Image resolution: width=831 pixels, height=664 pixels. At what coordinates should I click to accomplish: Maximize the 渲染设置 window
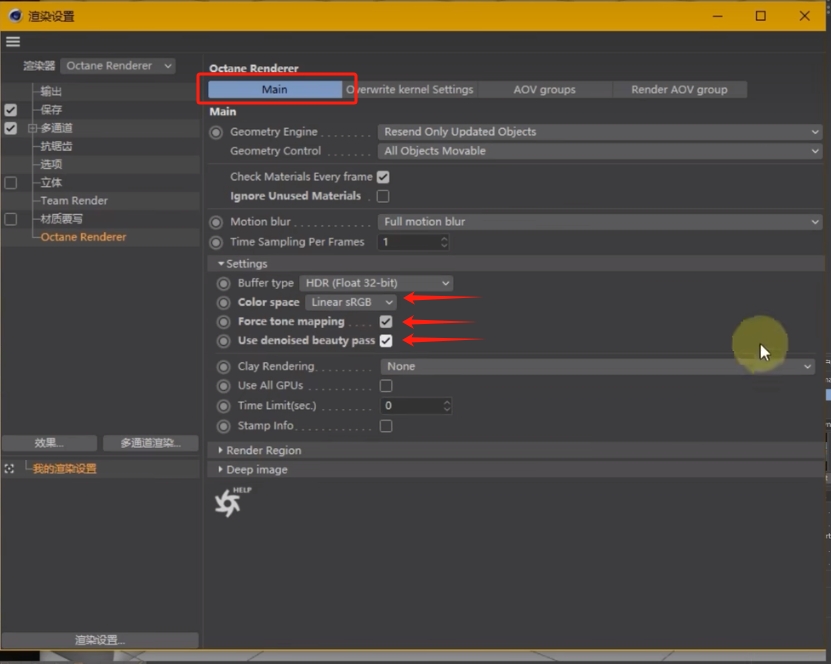coord(761,16)
